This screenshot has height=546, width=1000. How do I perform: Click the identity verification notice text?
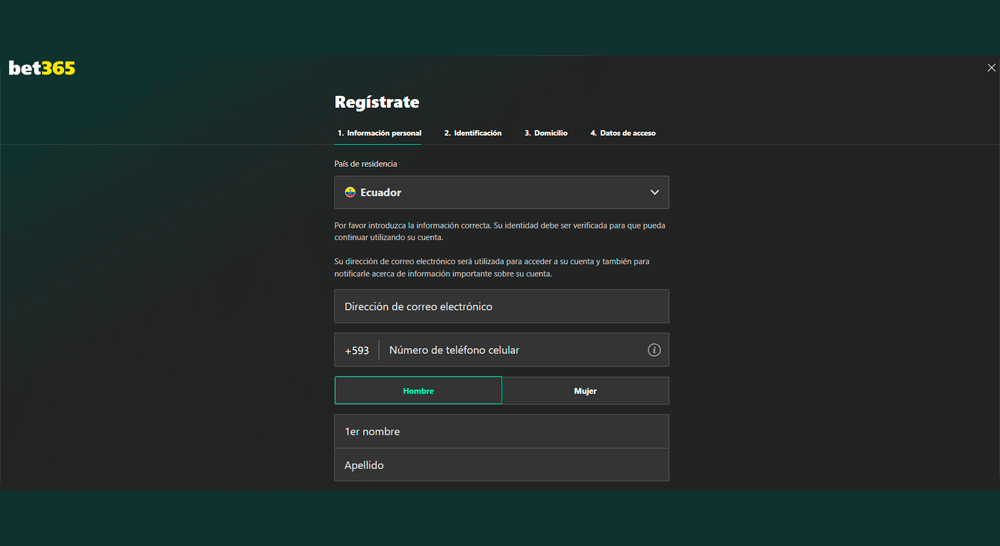point(499,231)
